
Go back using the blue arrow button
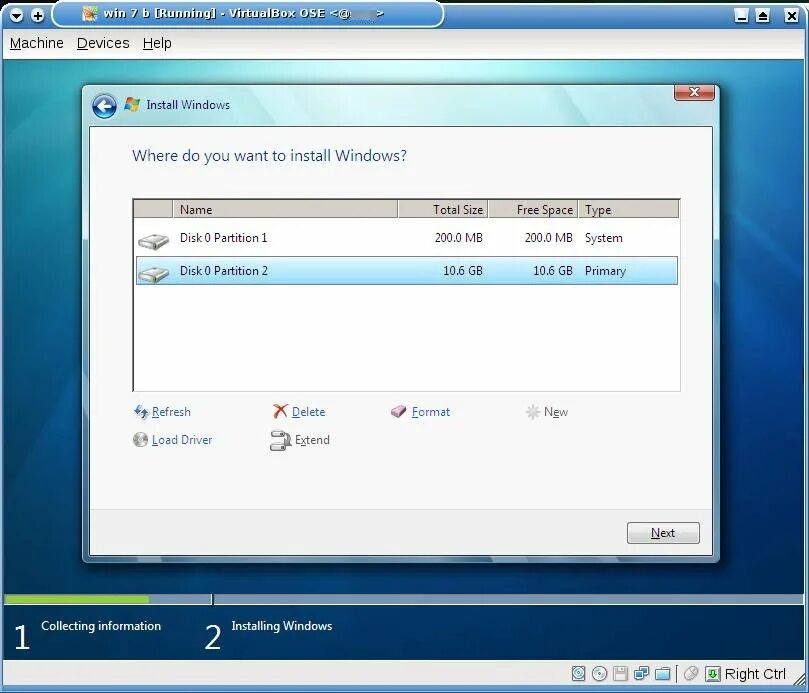coord(104,106)
